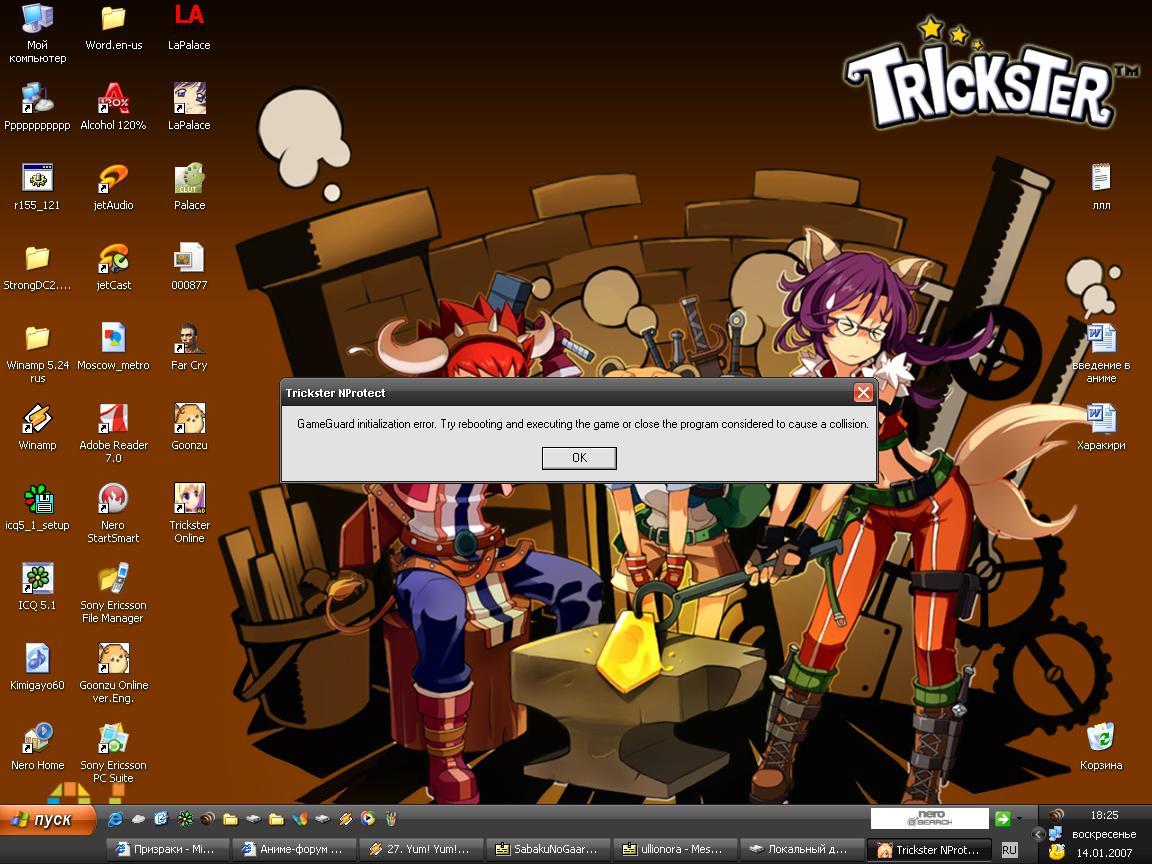Launch ICQ flower icon in Quick Launch
The height and width of the screenshot is (864, 1152).
pos(184,818)
